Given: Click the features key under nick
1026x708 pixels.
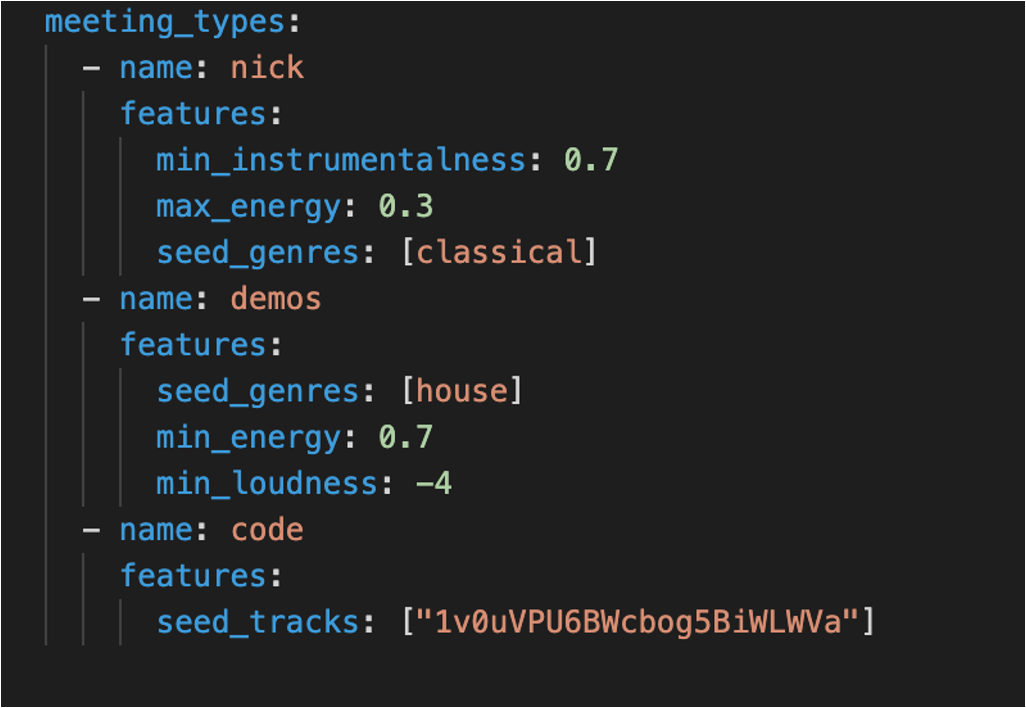Looking at the screenshot, I should (193, 114).
